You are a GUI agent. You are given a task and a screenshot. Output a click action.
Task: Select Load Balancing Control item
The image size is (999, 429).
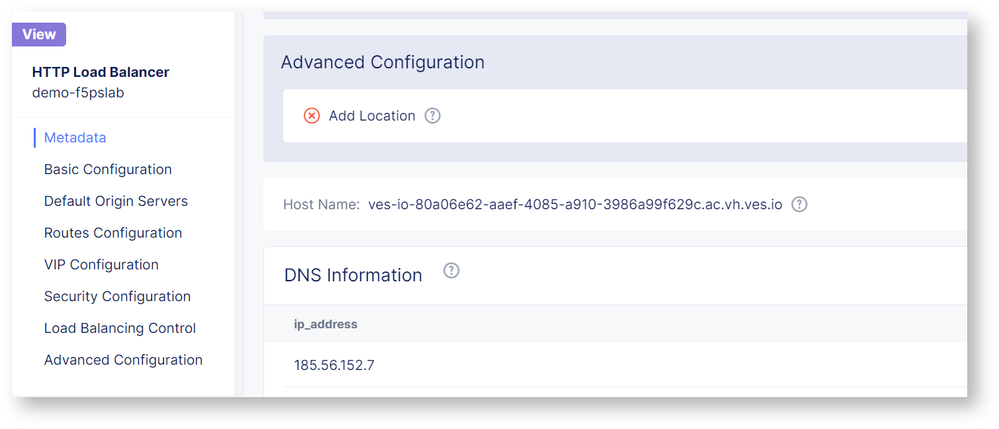point(120,328)
